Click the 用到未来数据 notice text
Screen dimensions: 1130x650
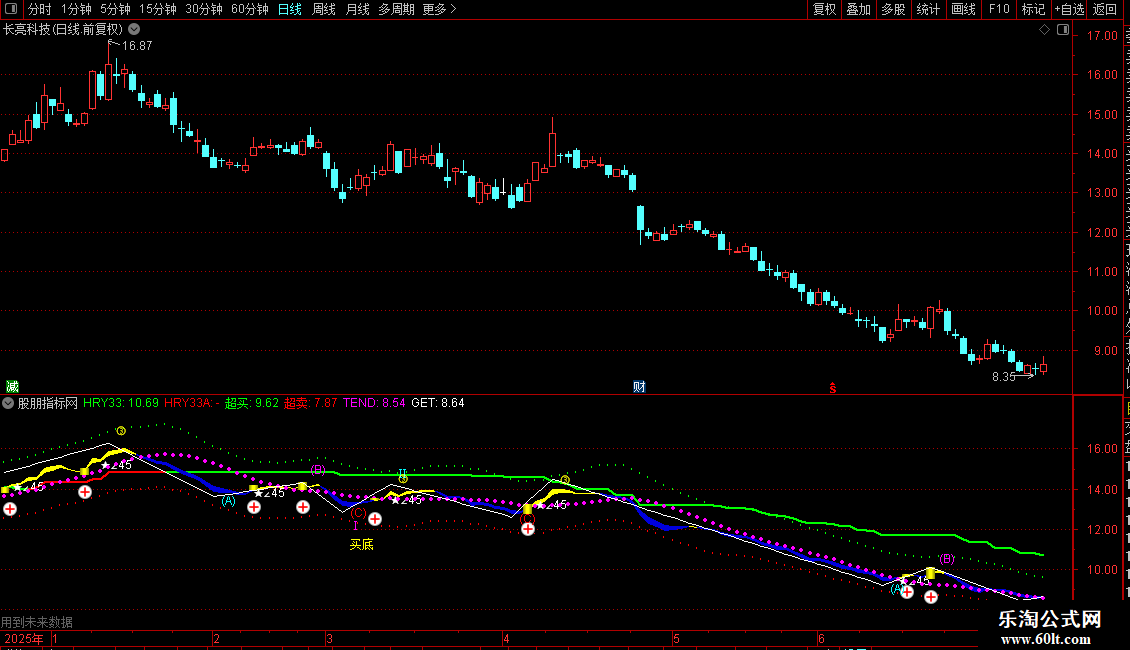37,622
